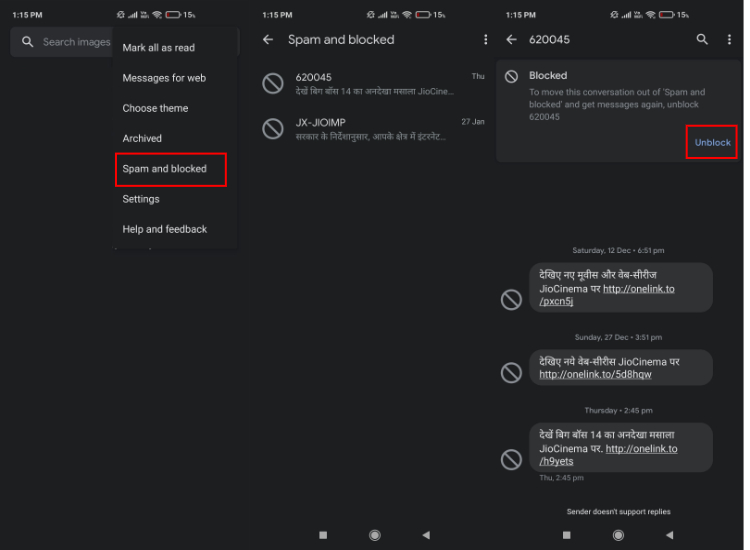Click the Thursday 2:45 pm date header

(x=618, y=411)
